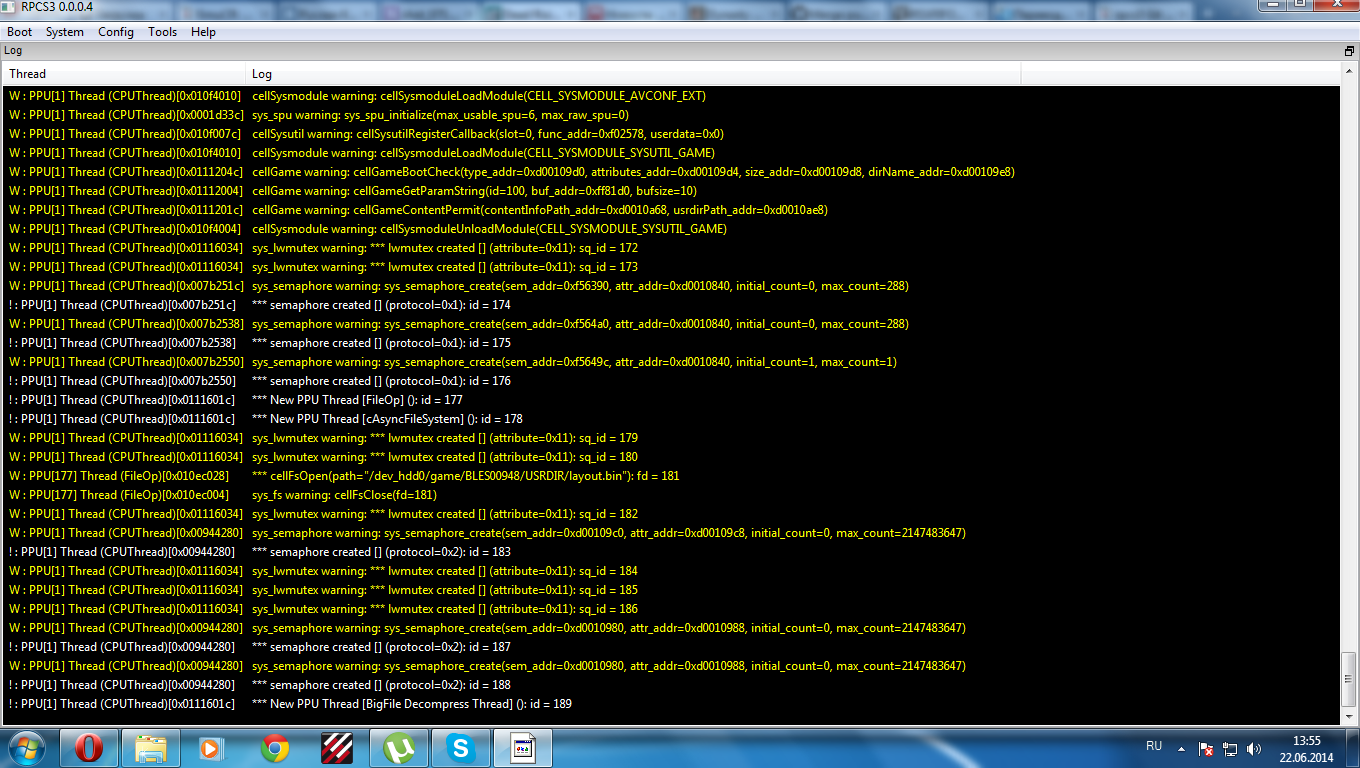The width and height of the screenshot is (1360, 768).
Task: Select the cellGameBootCheck warning row
Action: 671,172
